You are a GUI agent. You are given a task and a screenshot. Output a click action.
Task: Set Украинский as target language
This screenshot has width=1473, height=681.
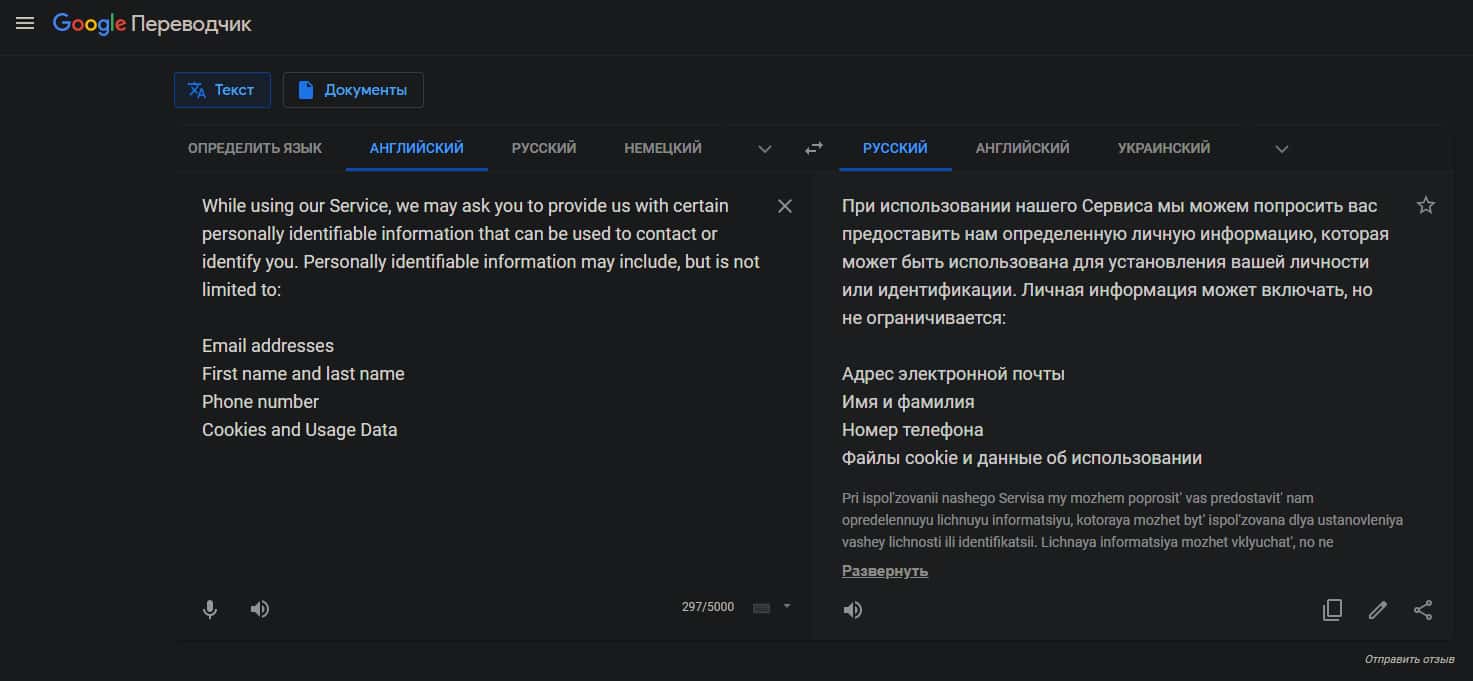(x=1164, y=148)
